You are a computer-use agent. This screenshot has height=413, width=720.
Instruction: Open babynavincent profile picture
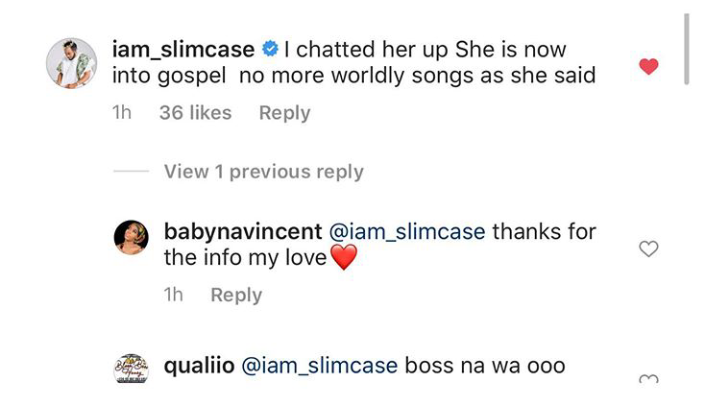pos(131,238)
